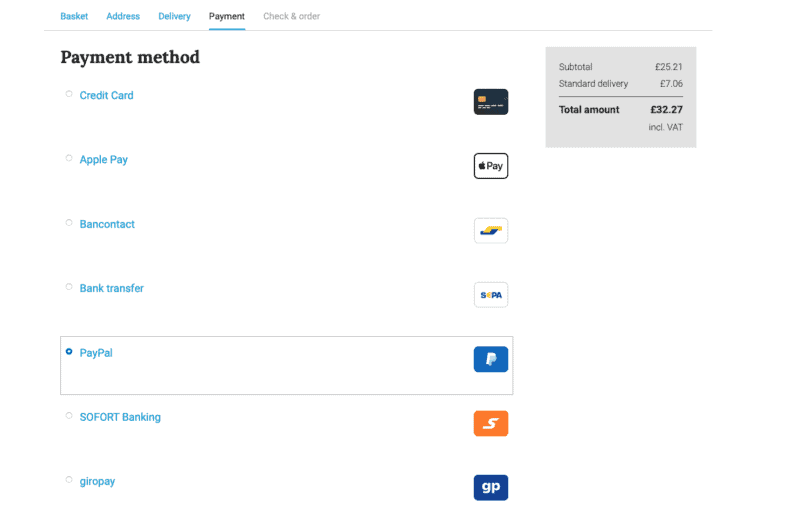Click the blue PayPal logo icon
This screenshot has height=521, width=800.
pos(491,359)
